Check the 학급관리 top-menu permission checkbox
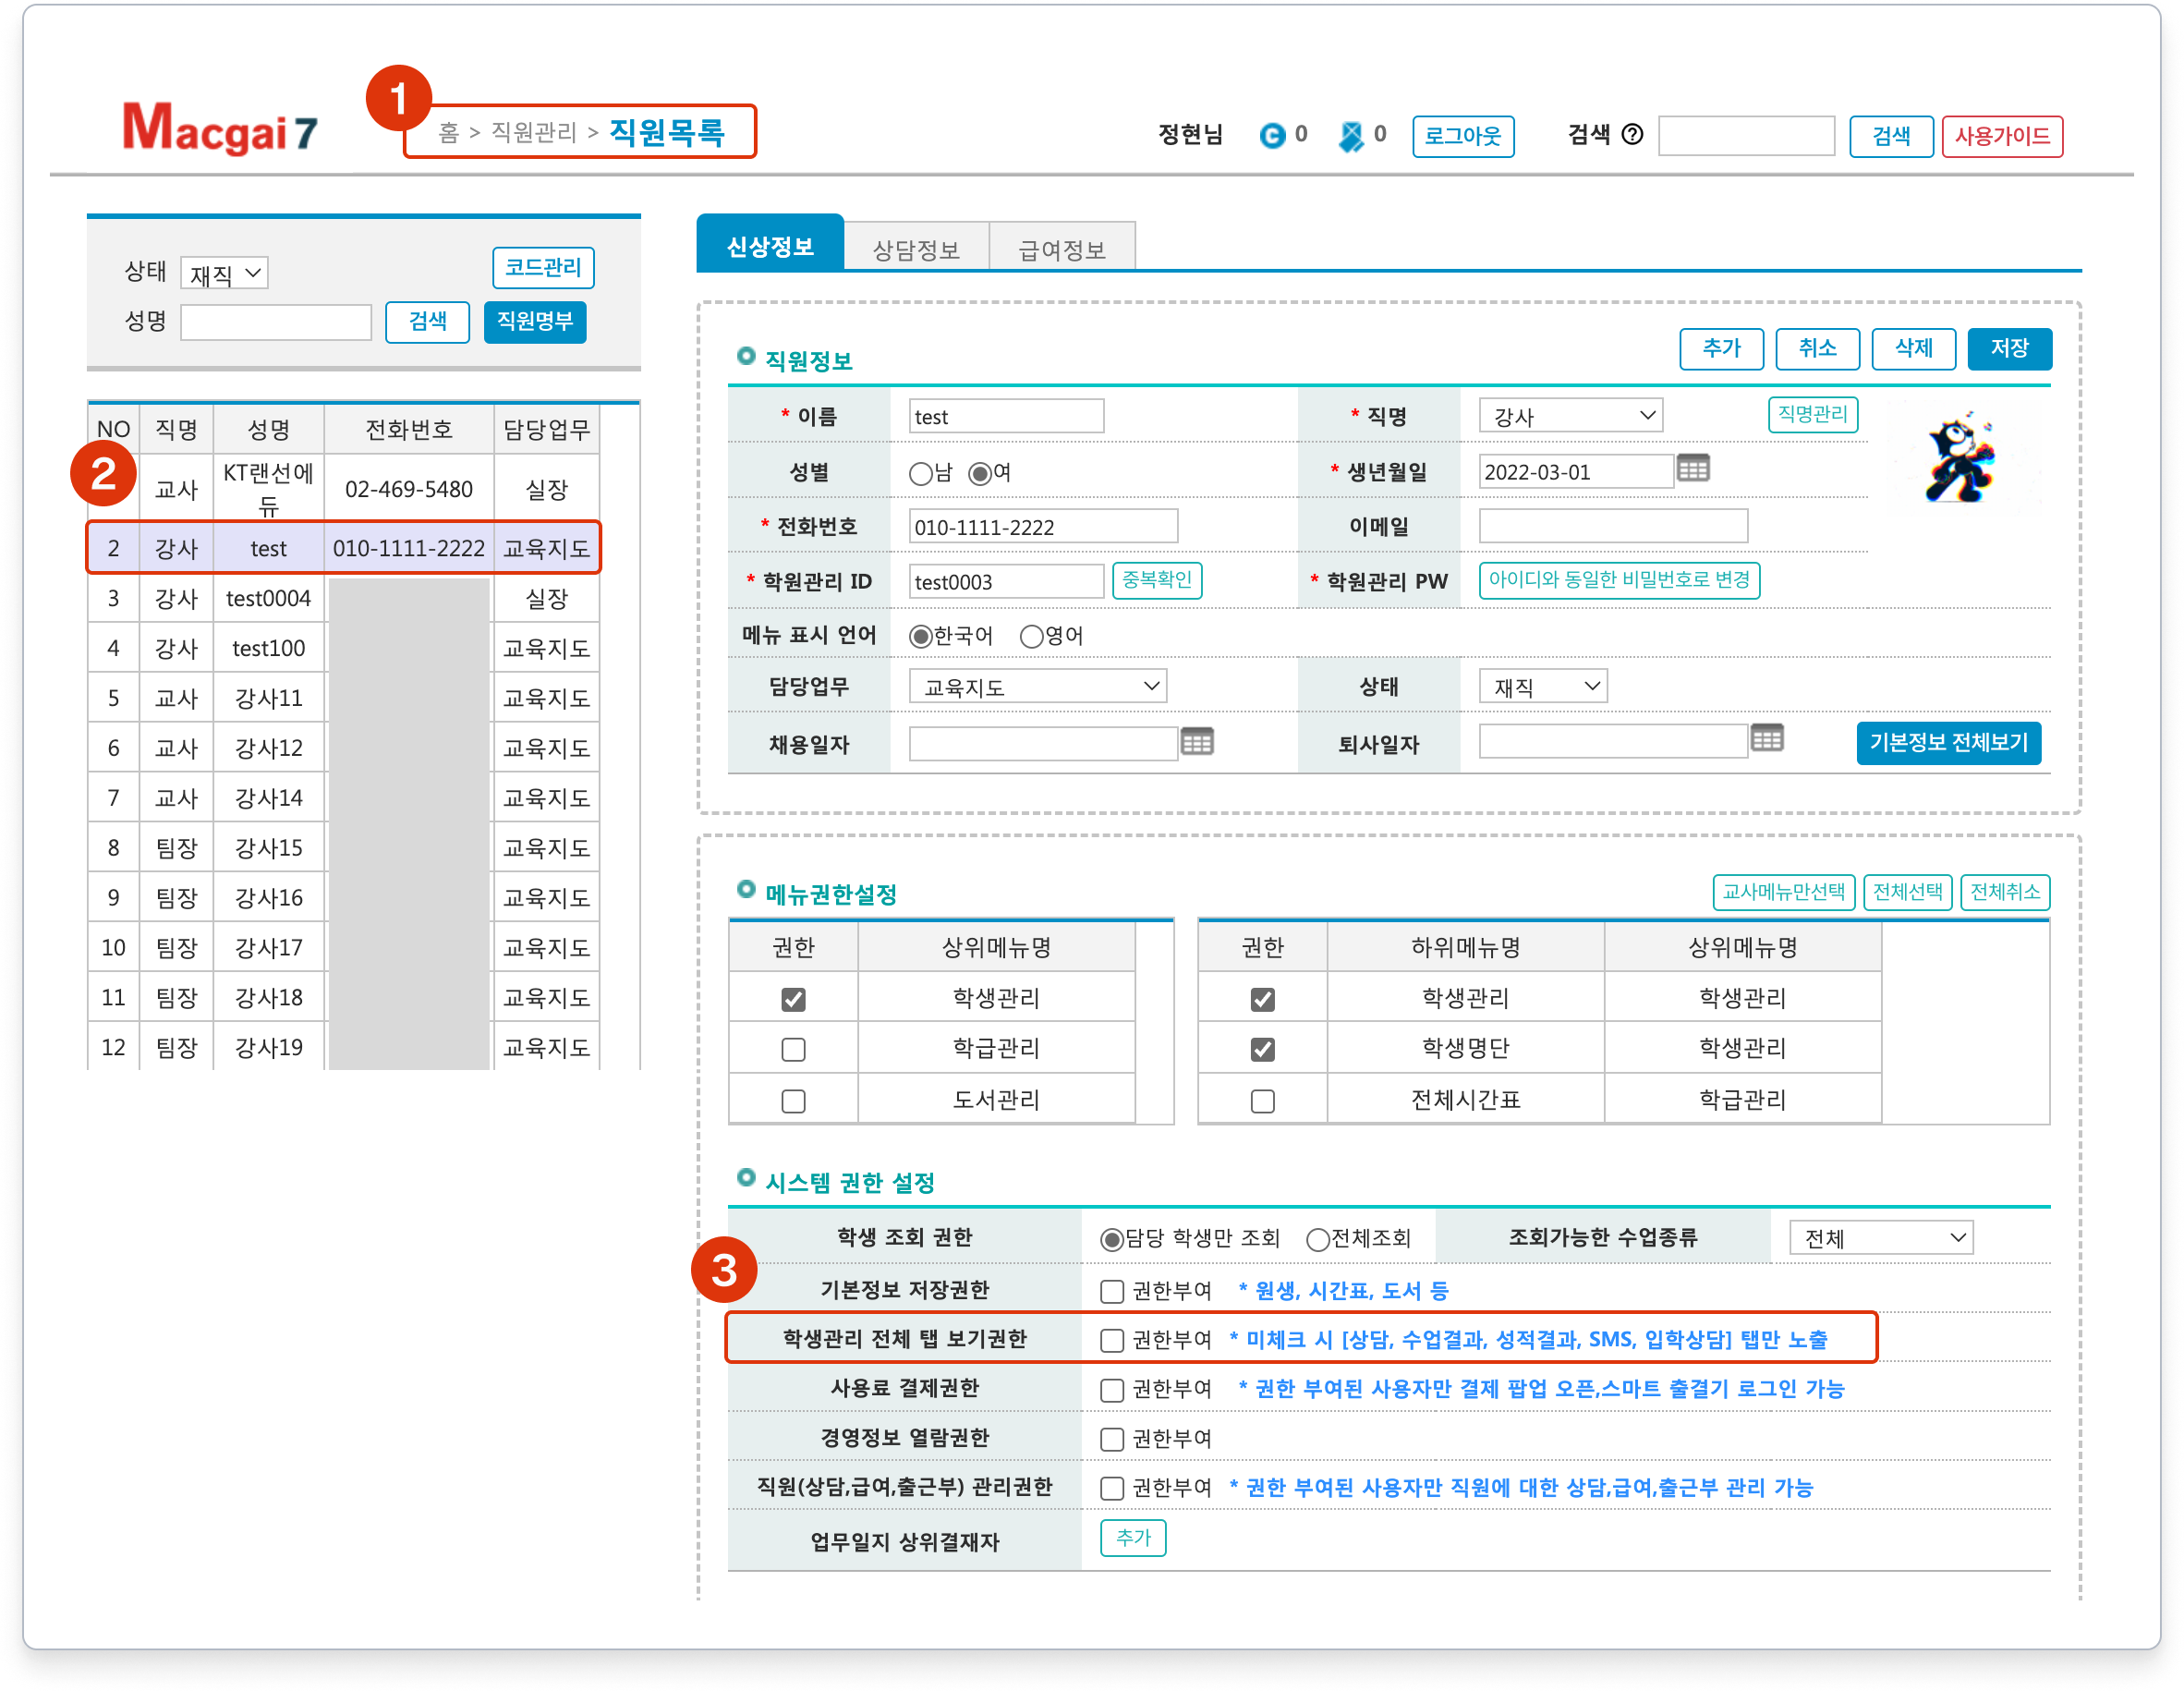2184x1691 pixels. point(793,1049)
